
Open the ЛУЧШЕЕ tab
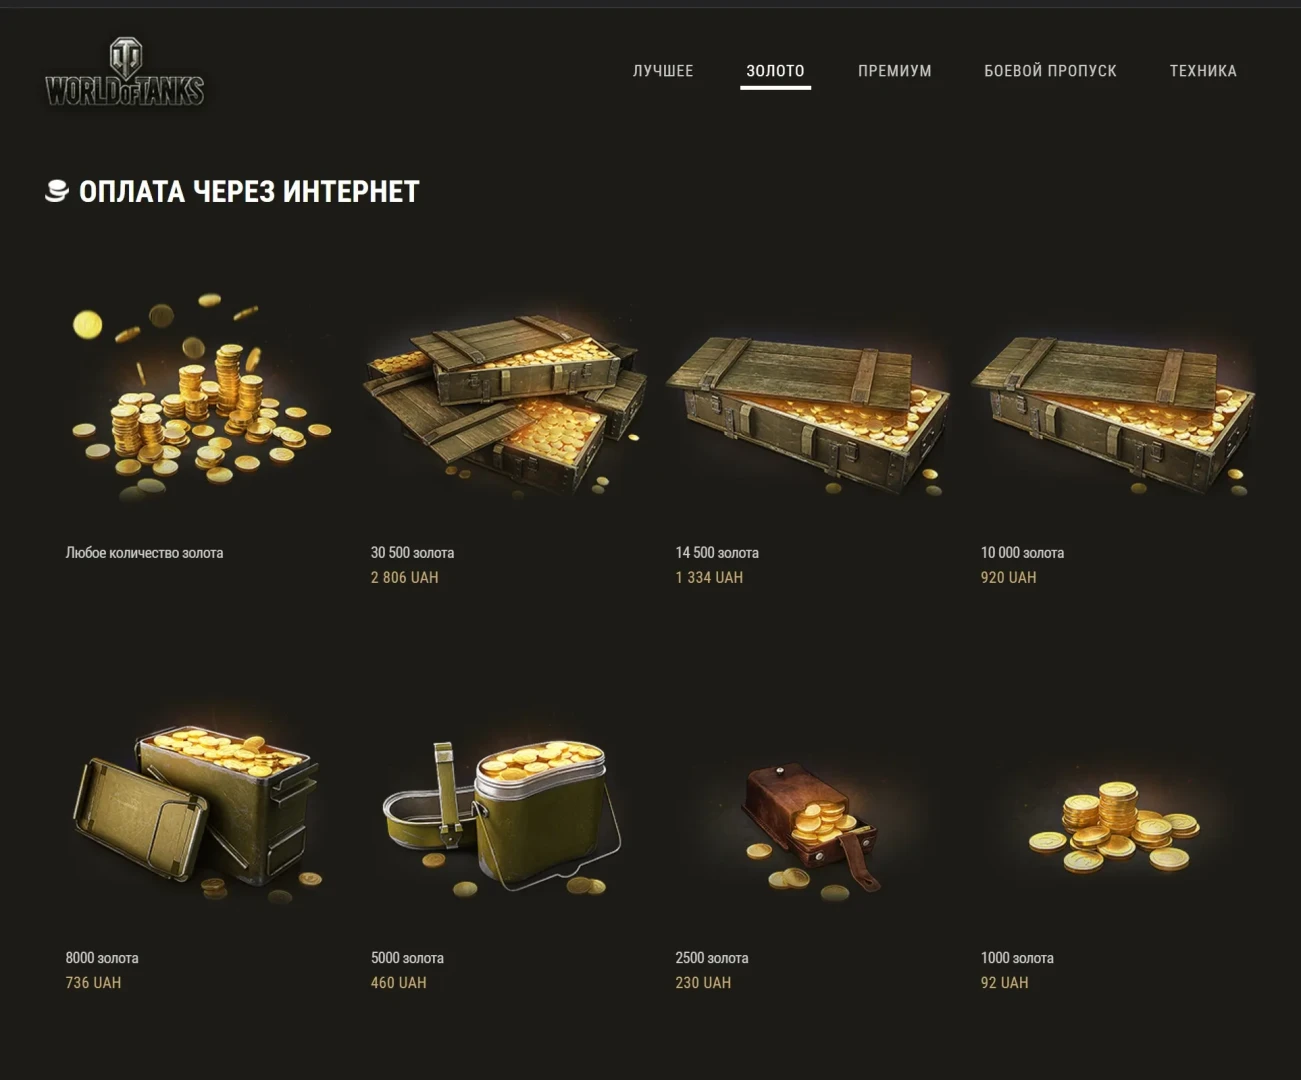click(663, 71)
